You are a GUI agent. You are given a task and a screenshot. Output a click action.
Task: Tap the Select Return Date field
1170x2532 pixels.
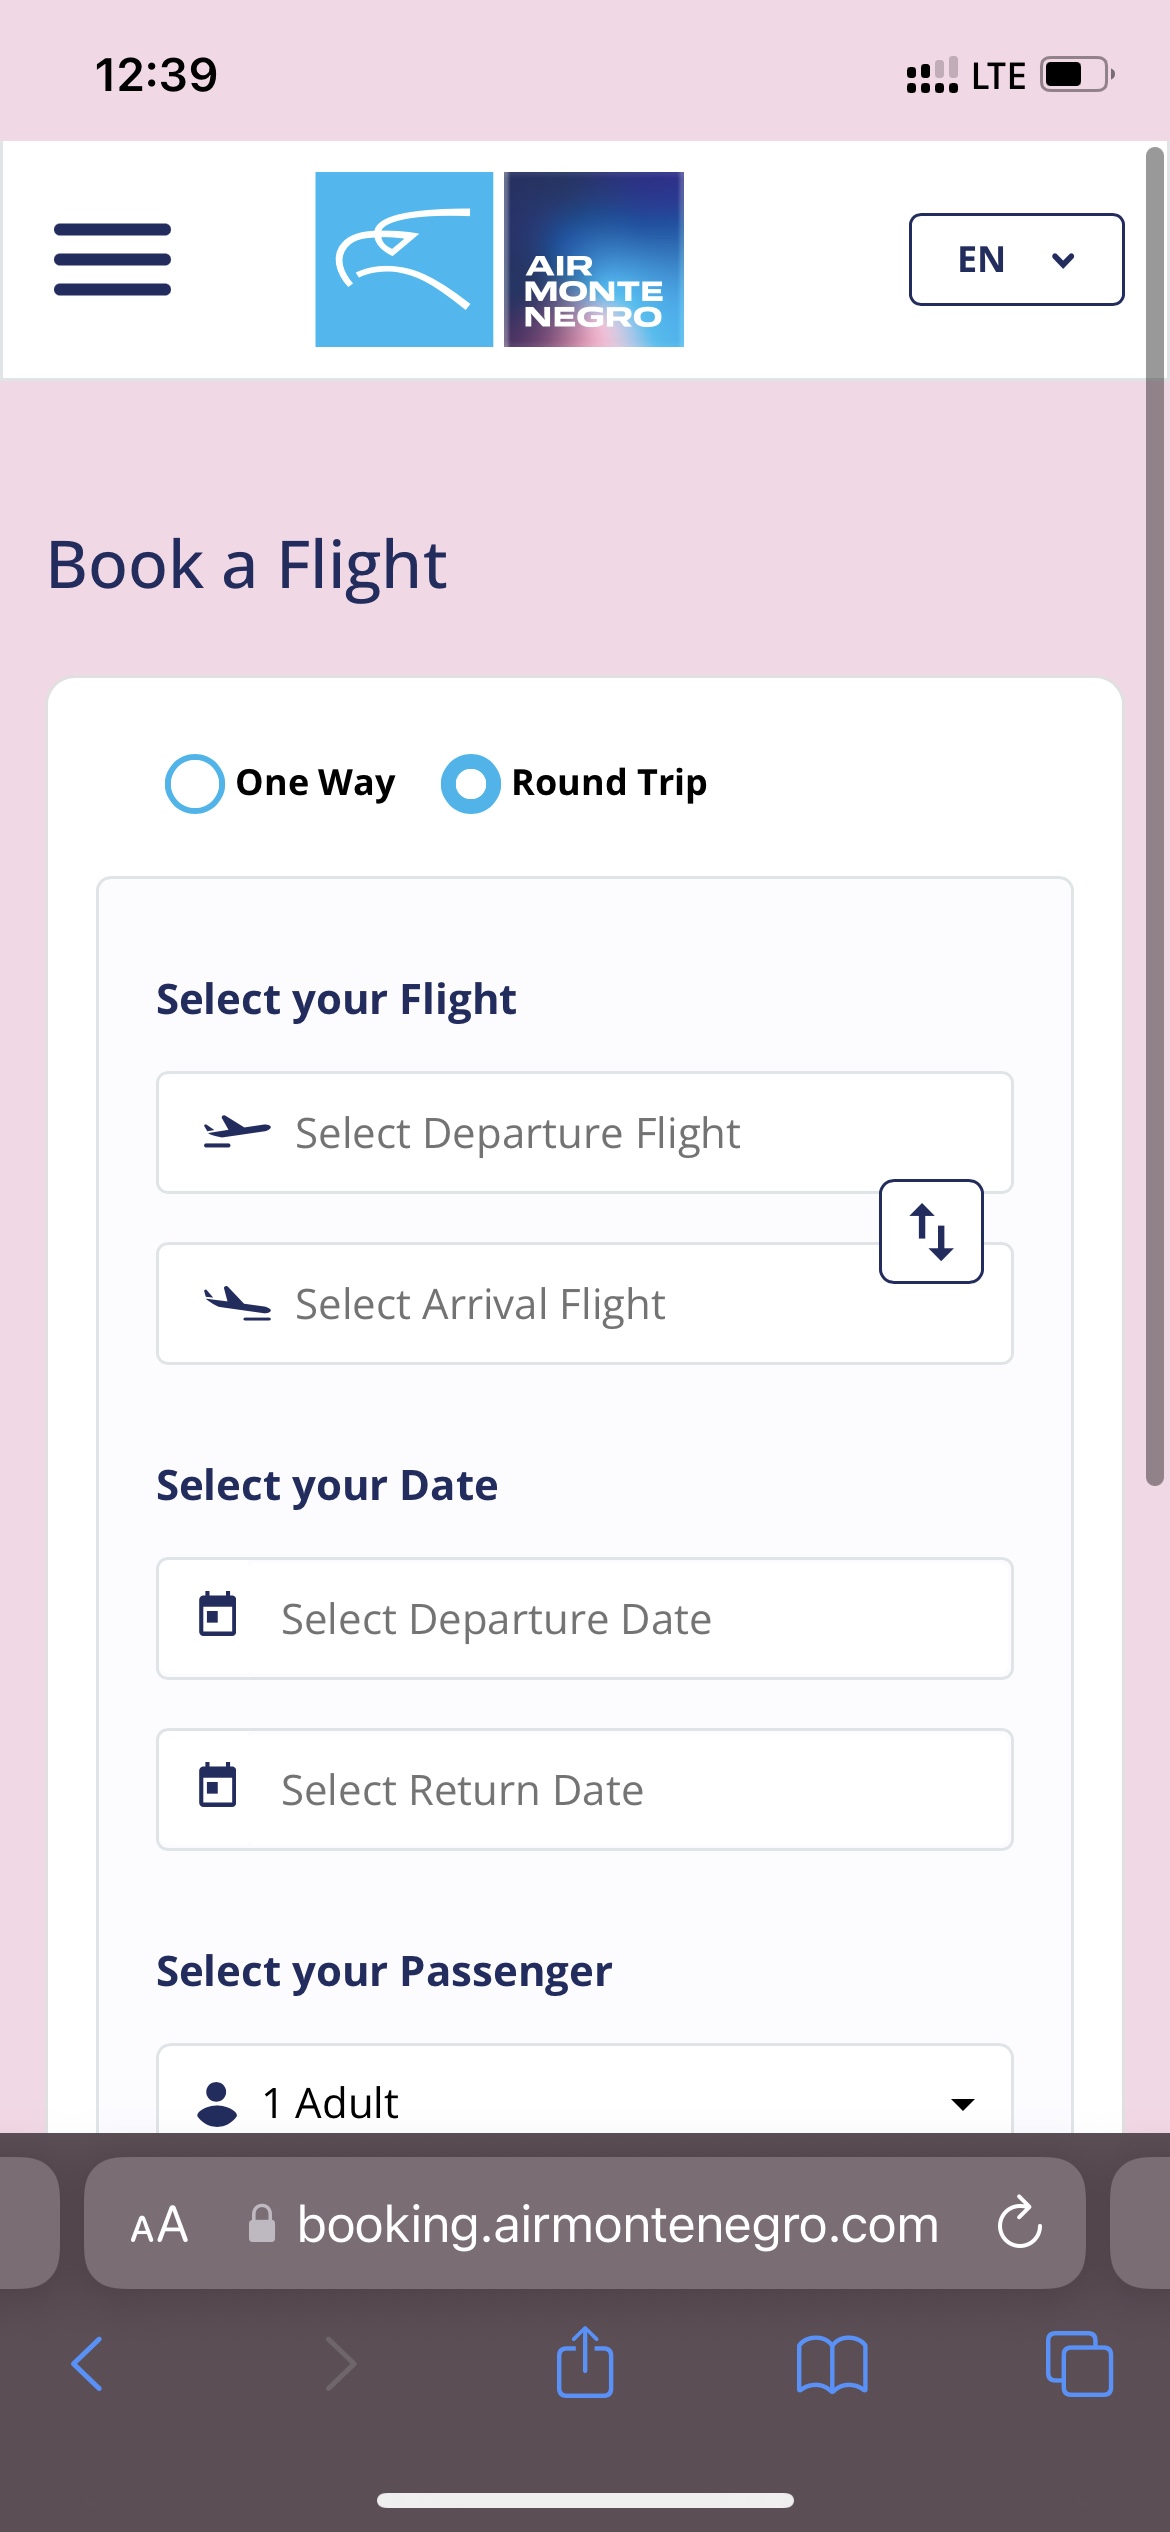tap(585, 1789)
